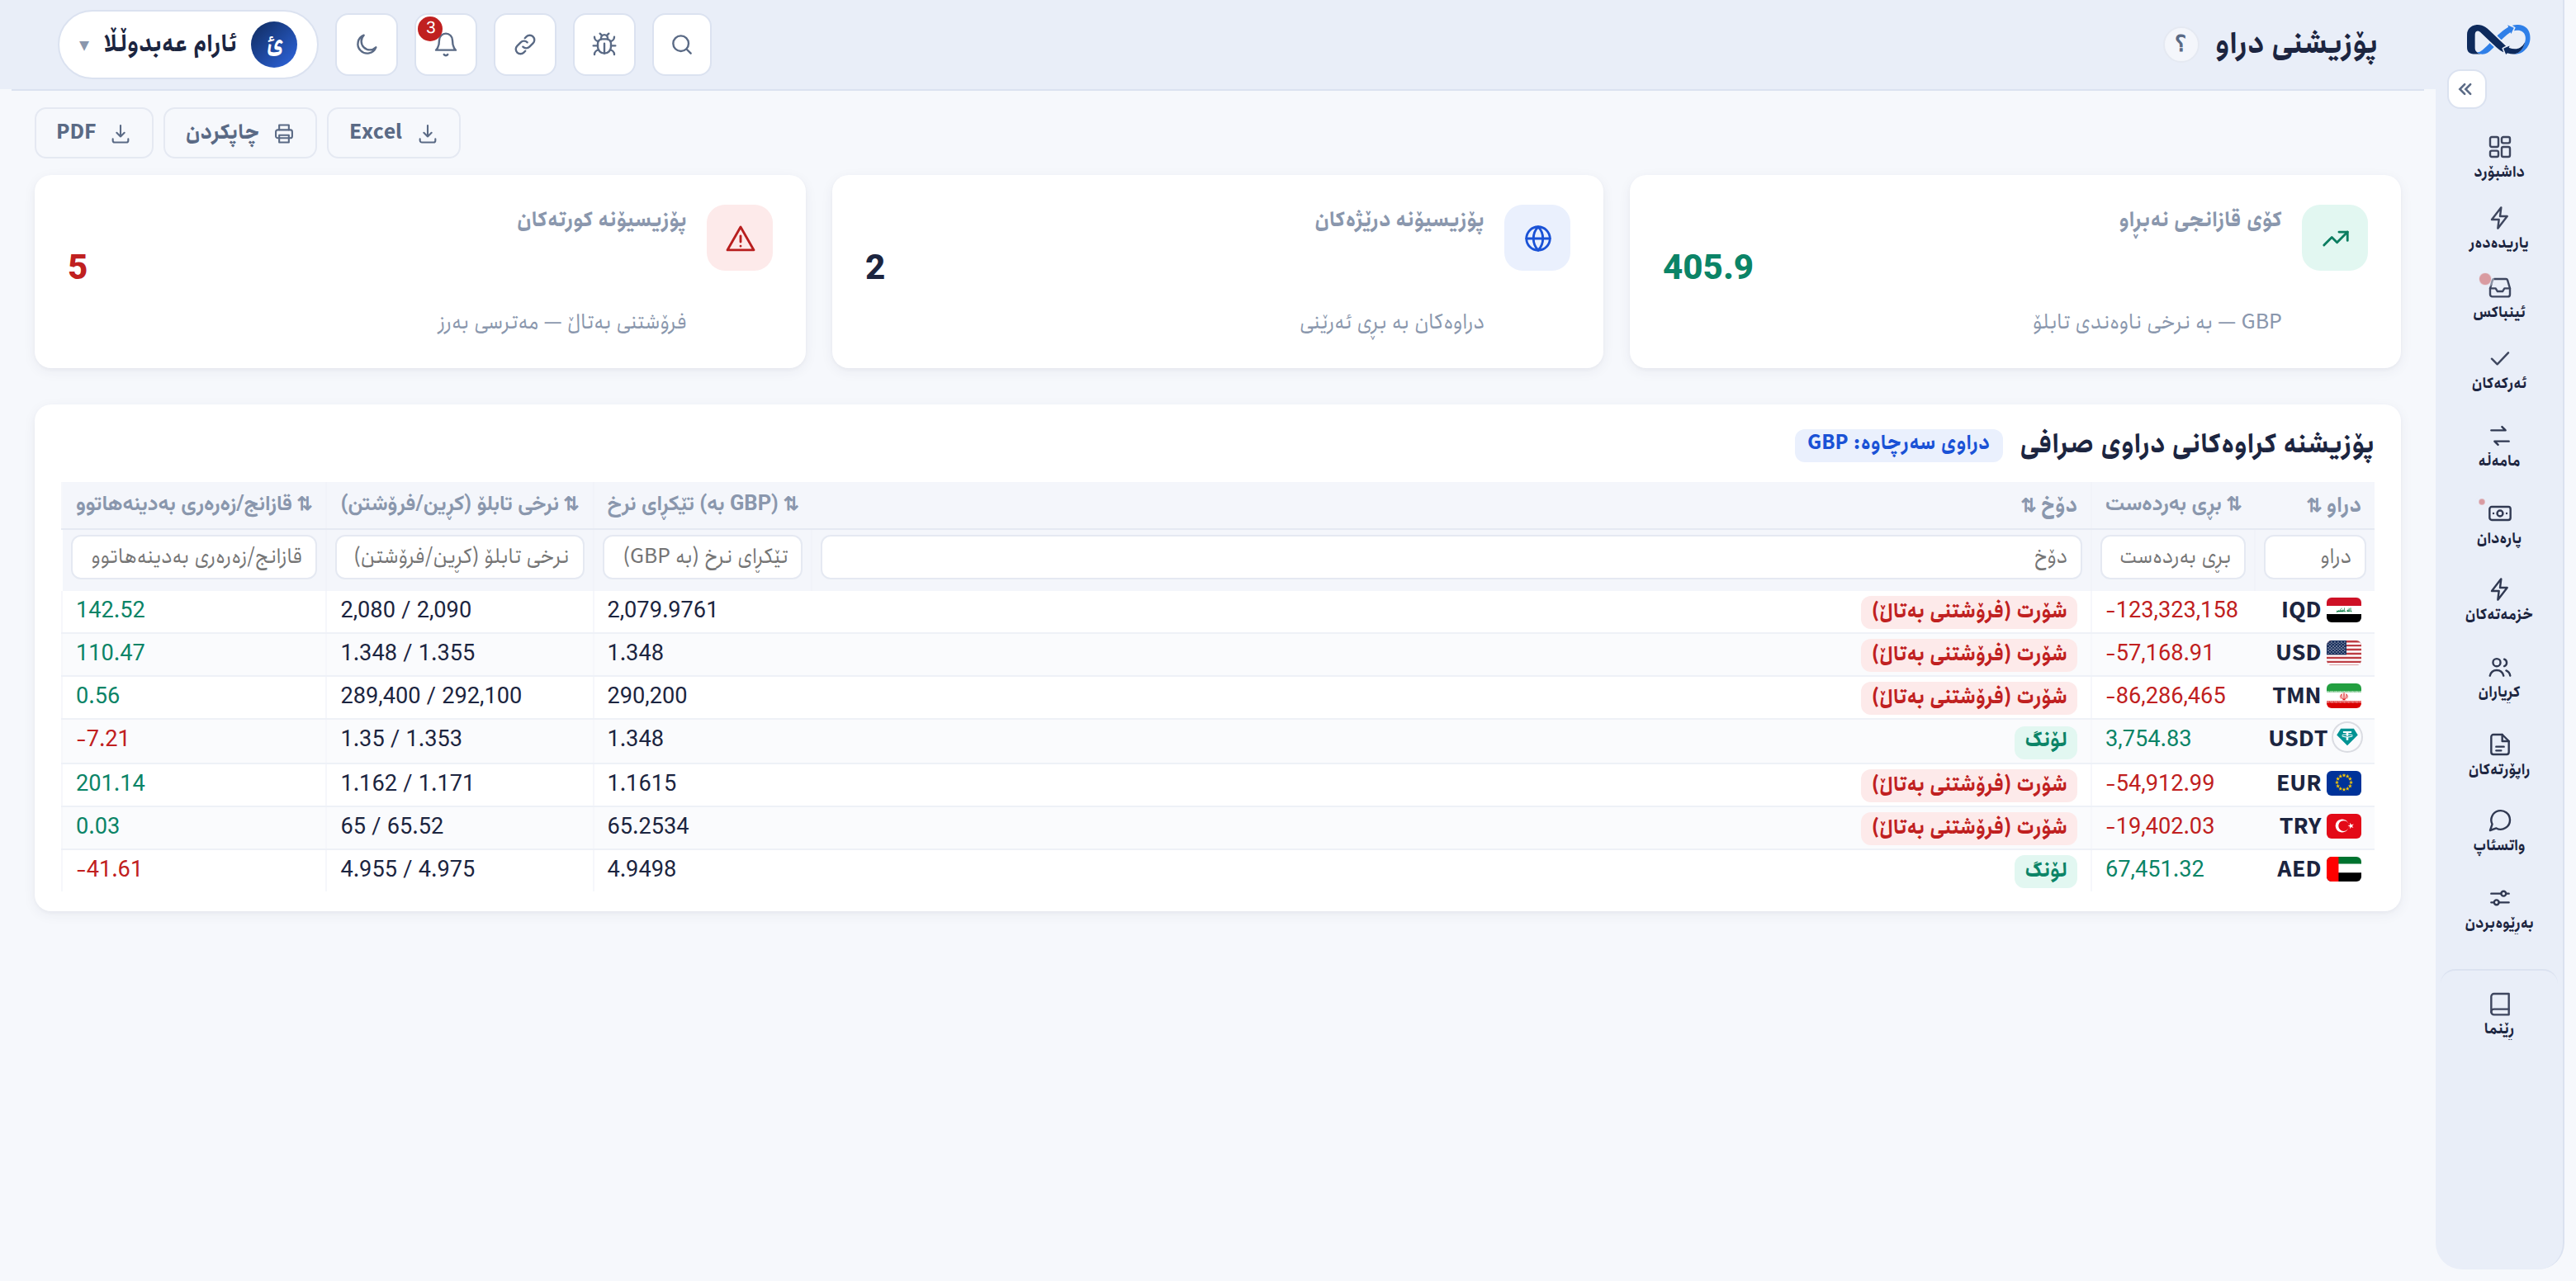This screenshot has height=1281, width=2576.
Task: Download report with the PDF button
Action: (93, 132)
